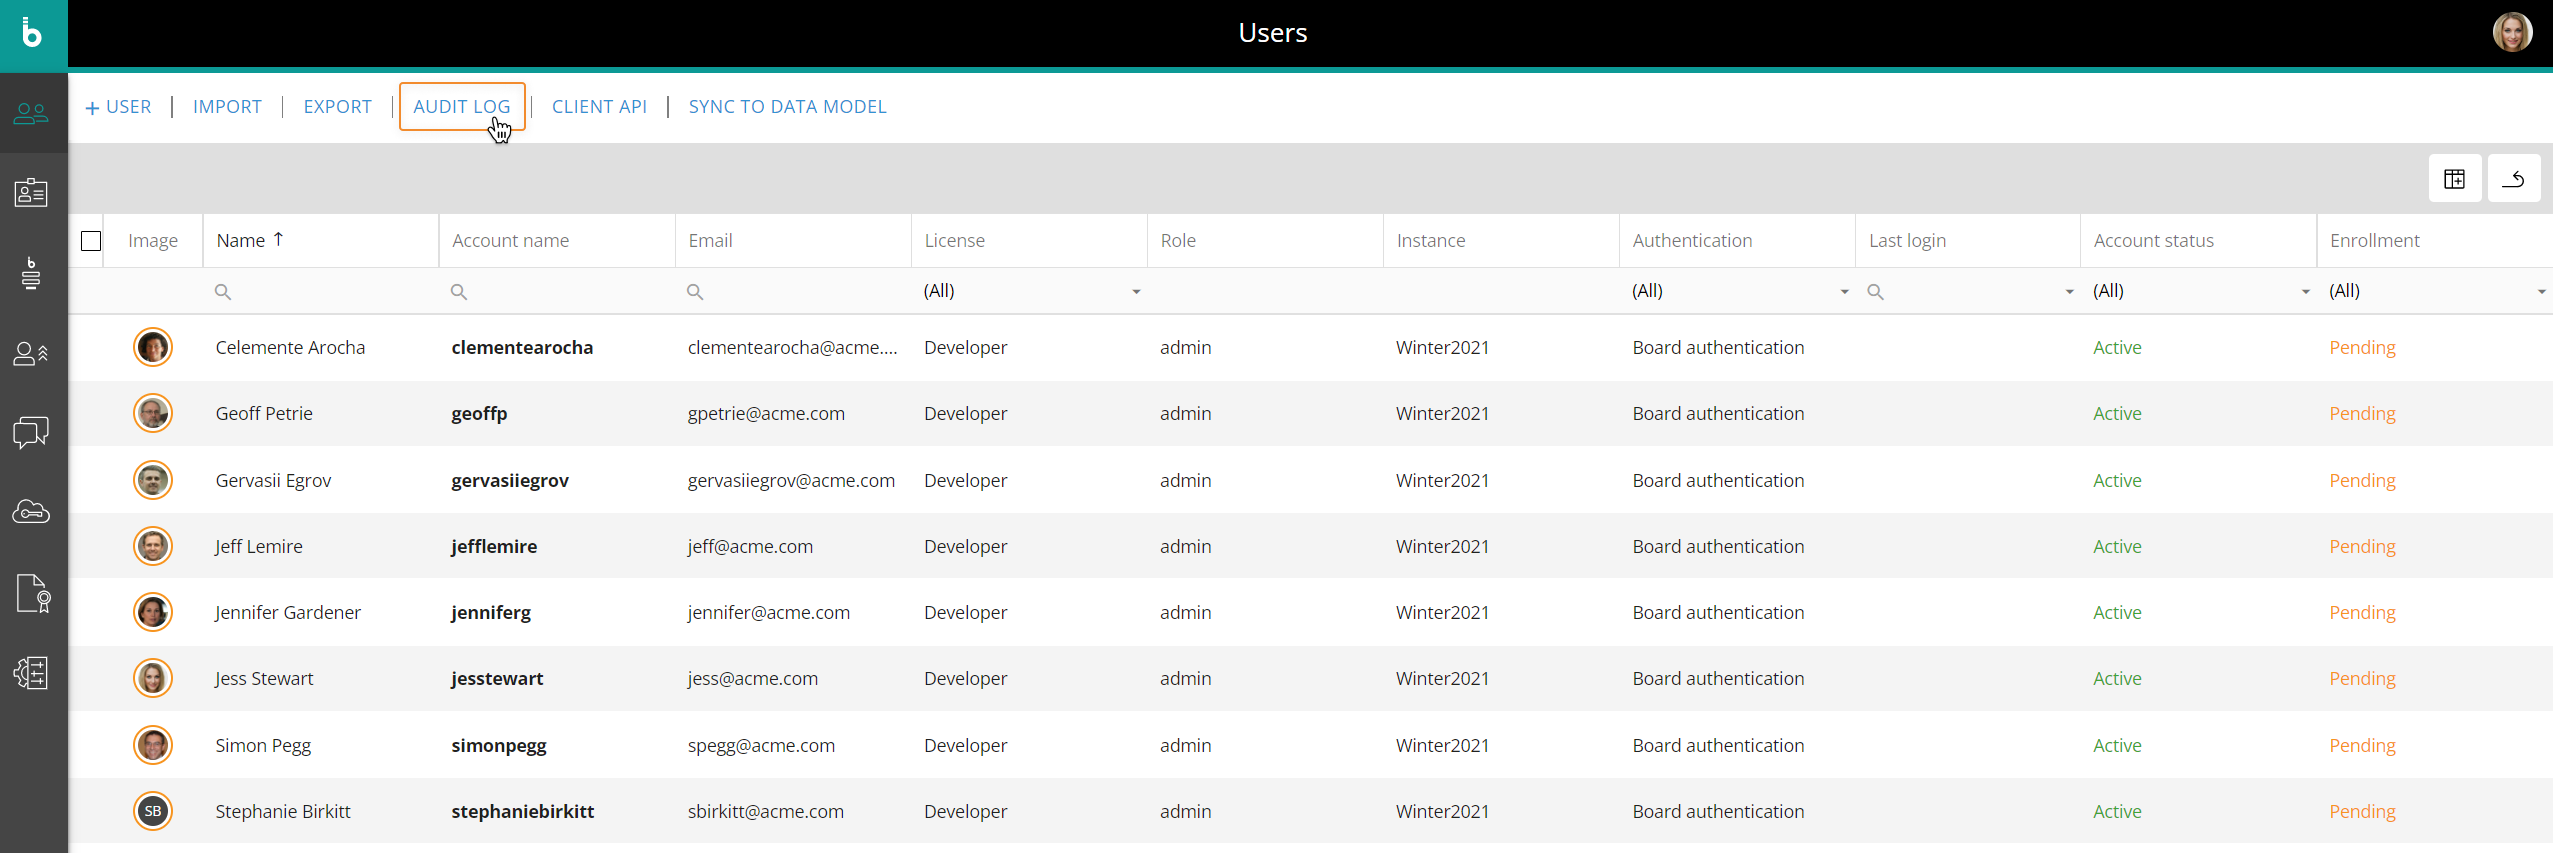
Task: Sort by the Name column header
Action: [x=242, y=241]
